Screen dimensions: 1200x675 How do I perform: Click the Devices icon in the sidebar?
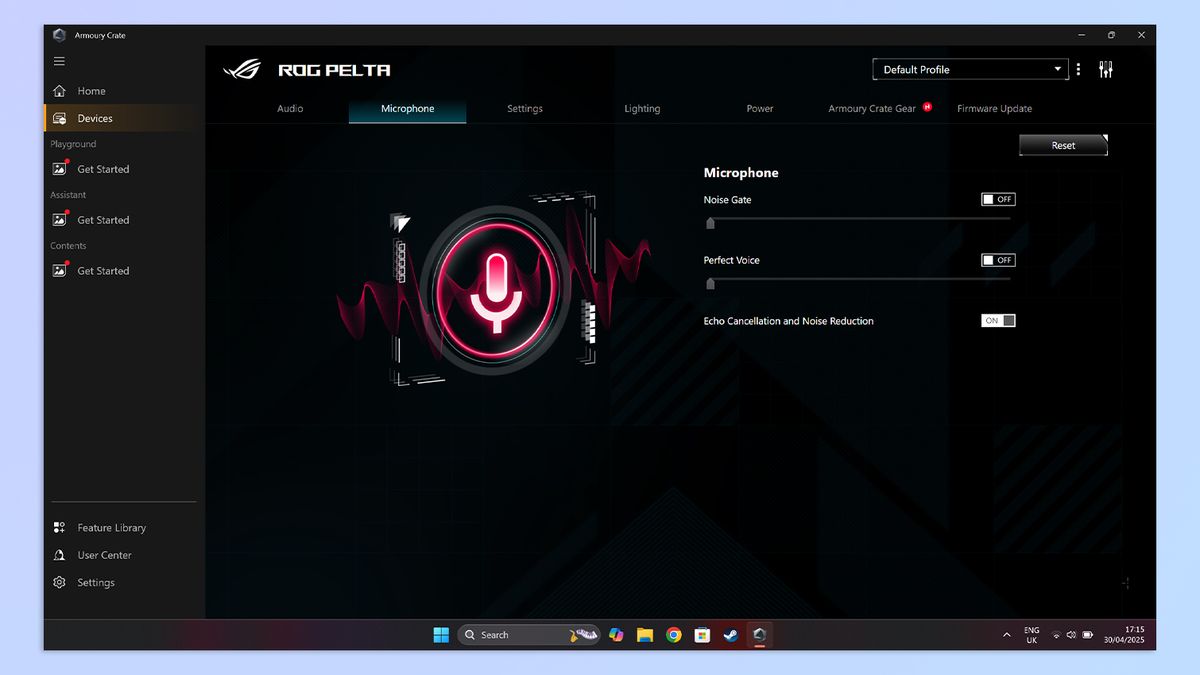tap(61, 117)
